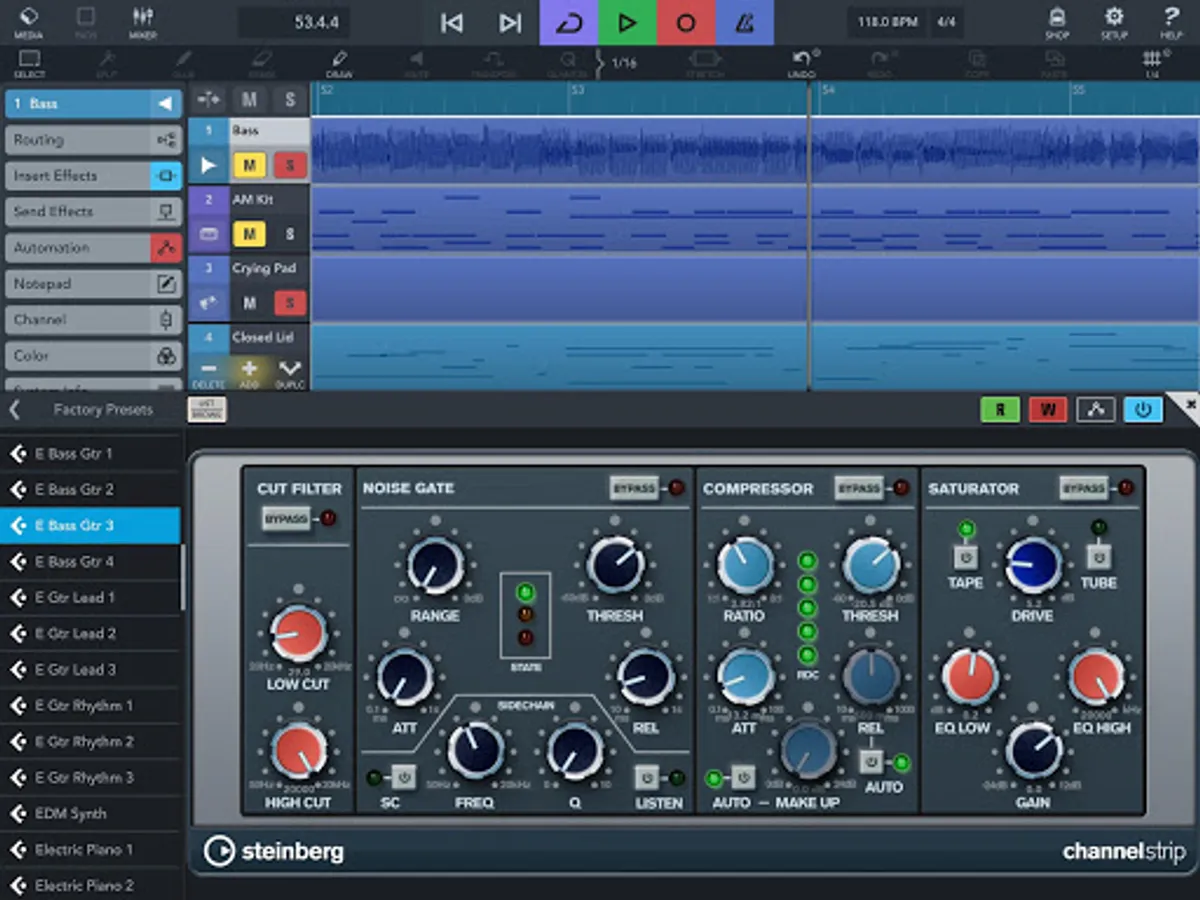1200x900 pixels.
Task: Solo the Crying Pad track
Action: (289, 303)
